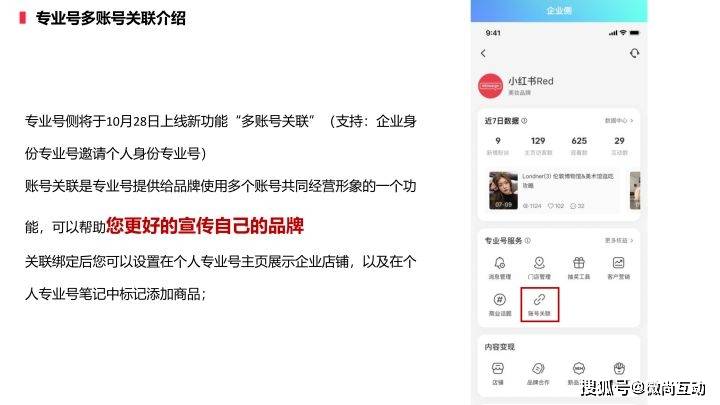The width and height of the screenshot is (720, 405).
Task: Open 消息管理 bell icon
Action: click(500, 263)
